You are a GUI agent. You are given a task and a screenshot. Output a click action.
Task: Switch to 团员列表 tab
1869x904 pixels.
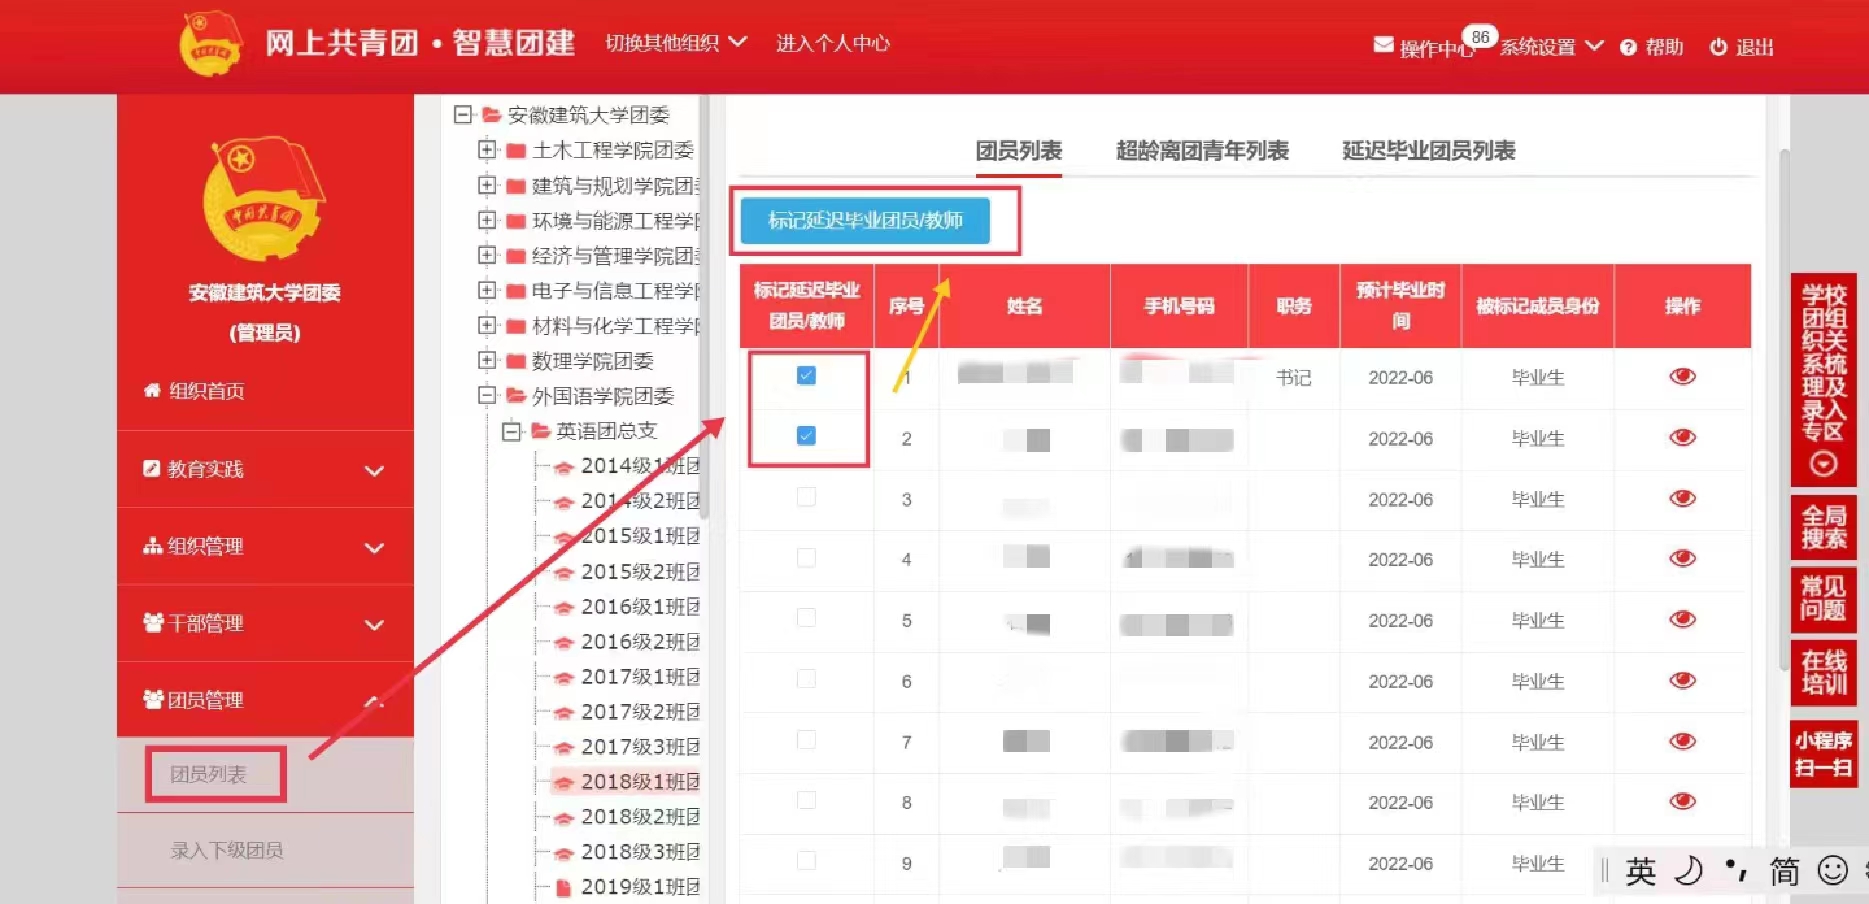point(1018,151)
